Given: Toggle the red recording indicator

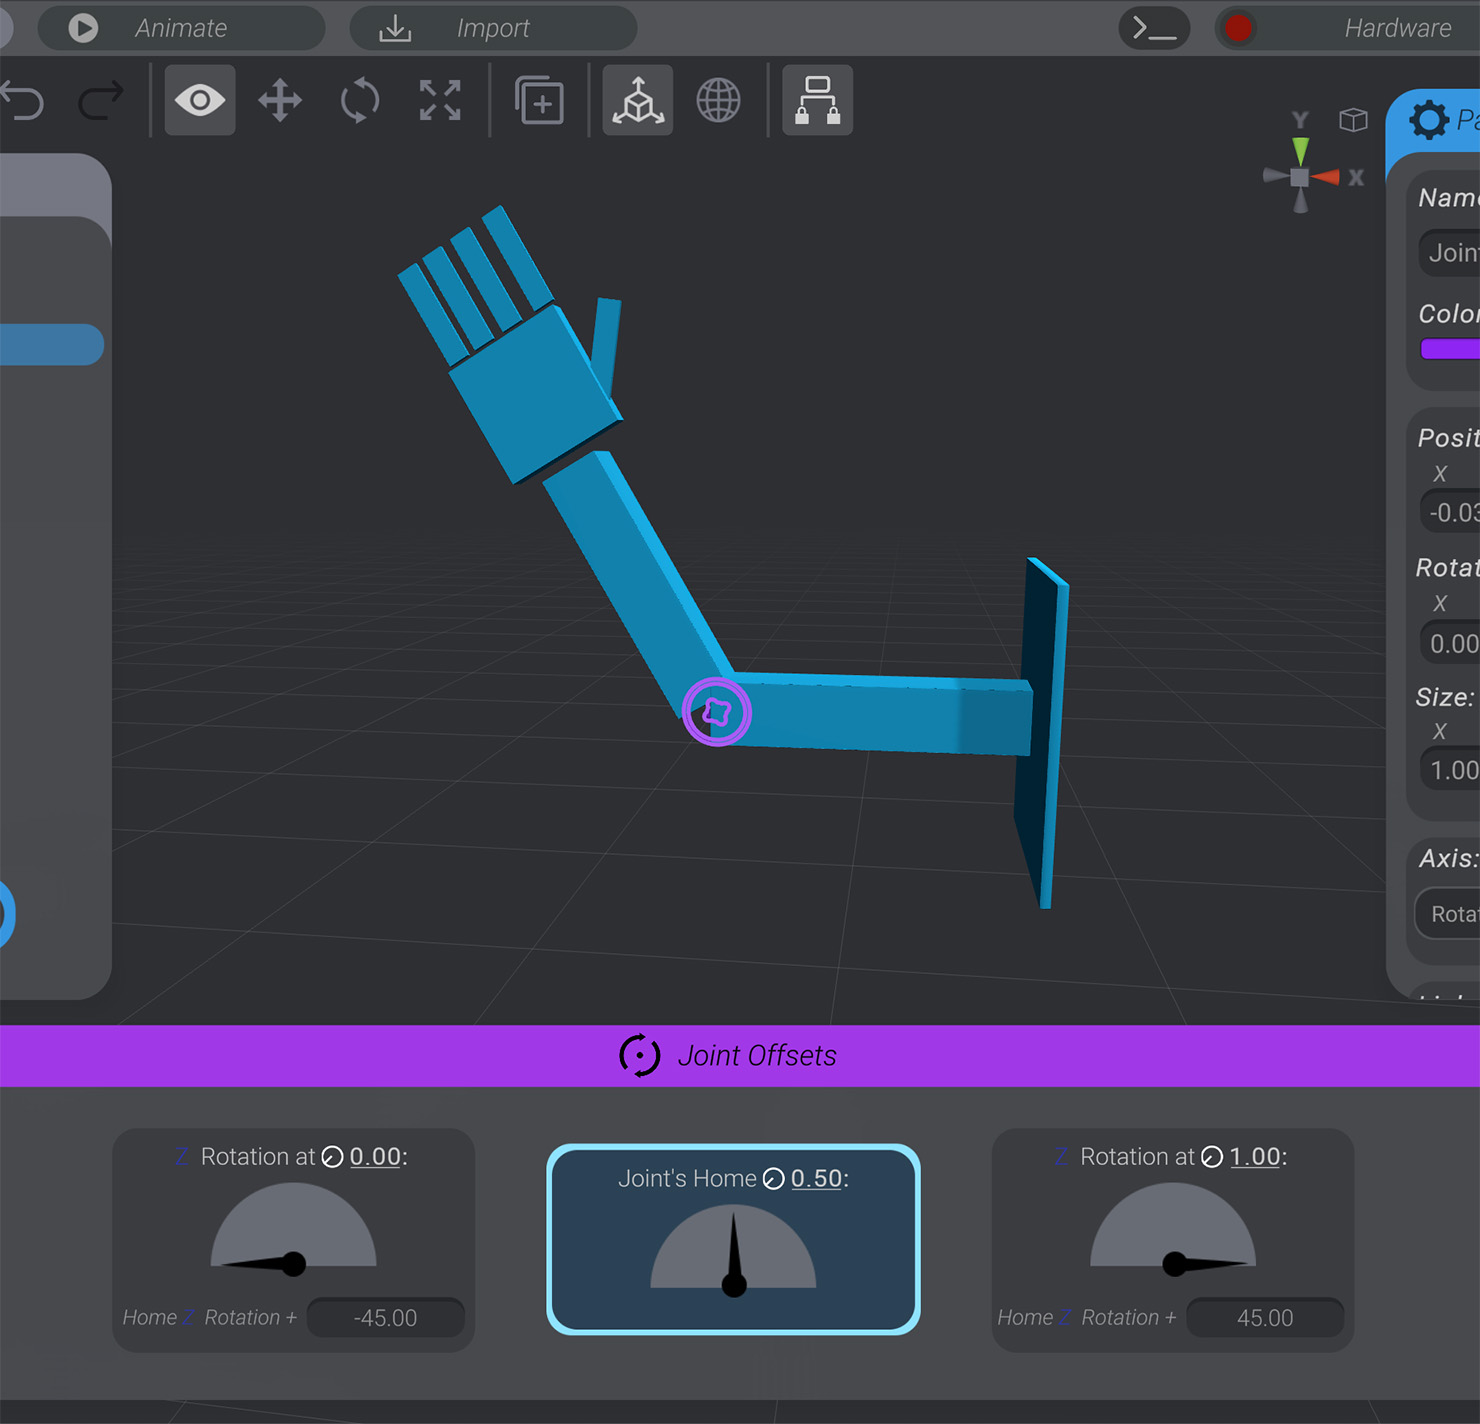Looking at the screenshot, I should (x=1237, y=28).
